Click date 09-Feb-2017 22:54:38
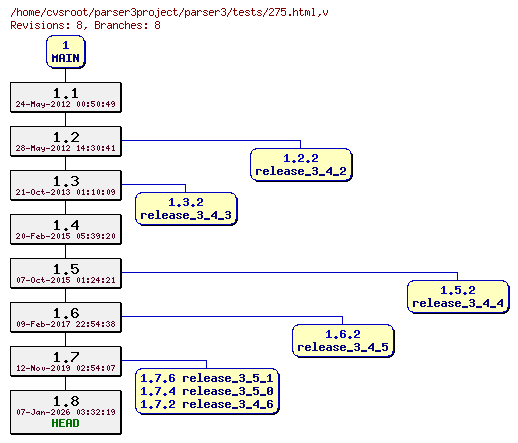The width and height of the screenshot is (518, 443). (66, 324)
